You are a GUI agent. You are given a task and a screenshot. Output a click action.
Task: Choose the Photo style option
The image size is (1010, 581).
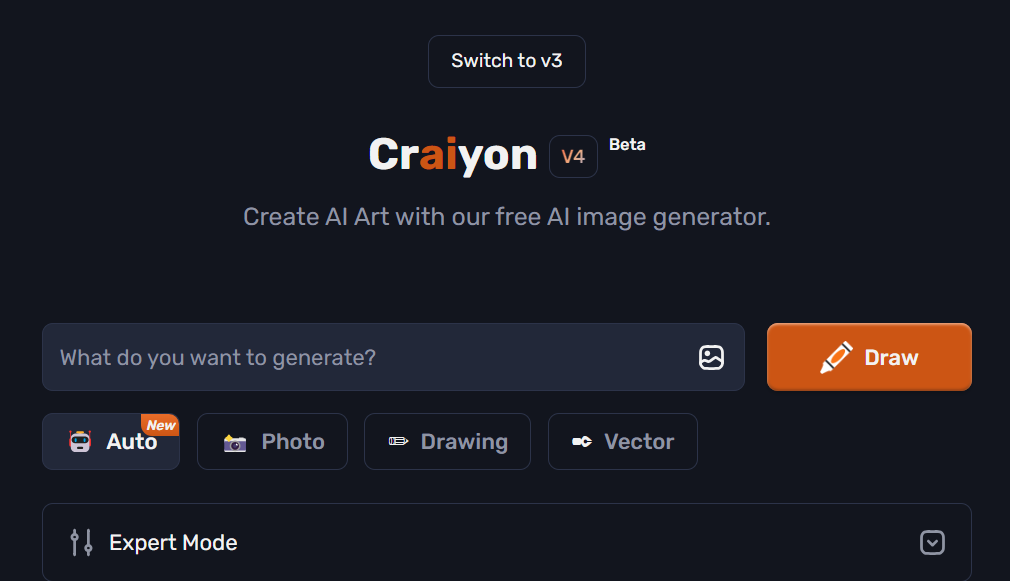coord(292,442)
